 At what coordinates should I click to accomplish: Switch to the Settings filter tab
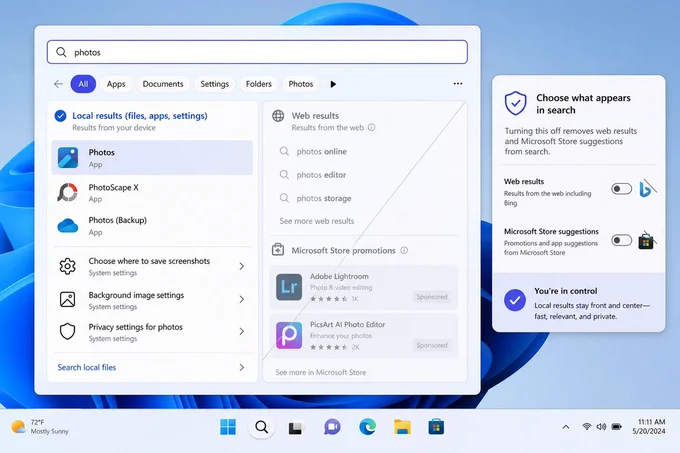[x=215, y=84]
